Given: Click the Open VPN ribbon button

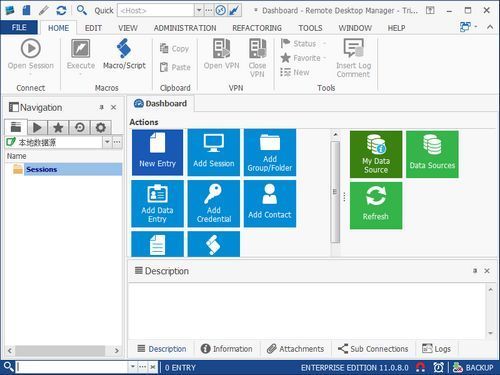Looking at the screenshot, I should [221, 54].
